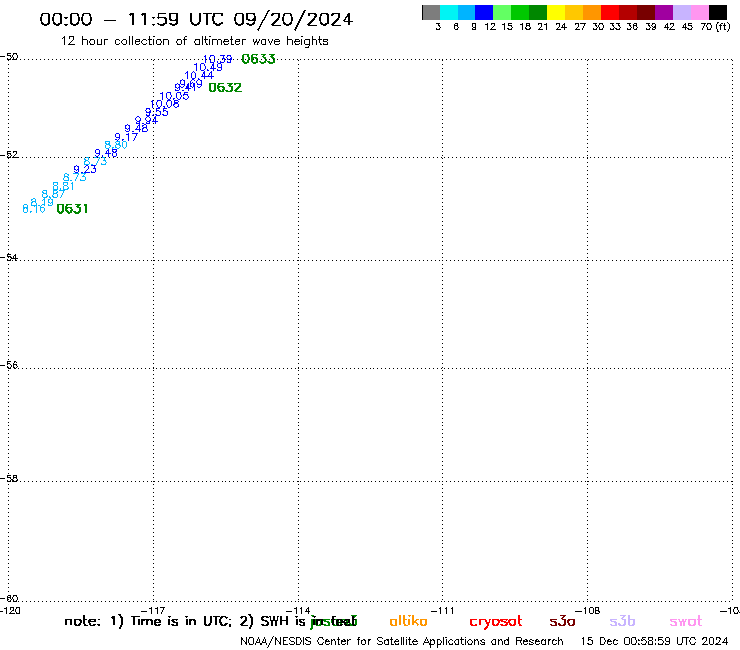Click the lavender swatch in the color bar

tap(681, 12)
